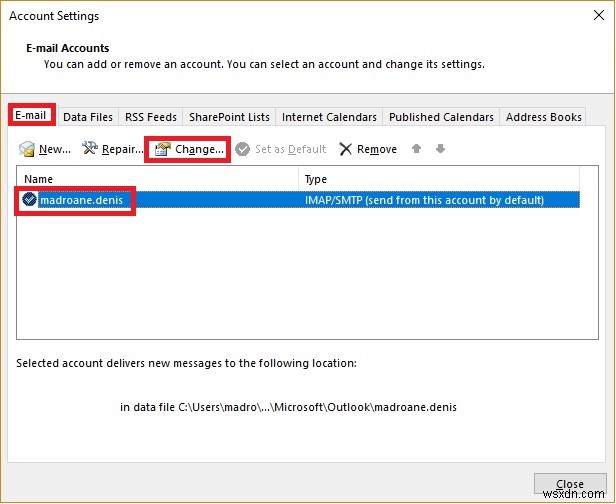Move account down with arrow icon

point(440,148)
